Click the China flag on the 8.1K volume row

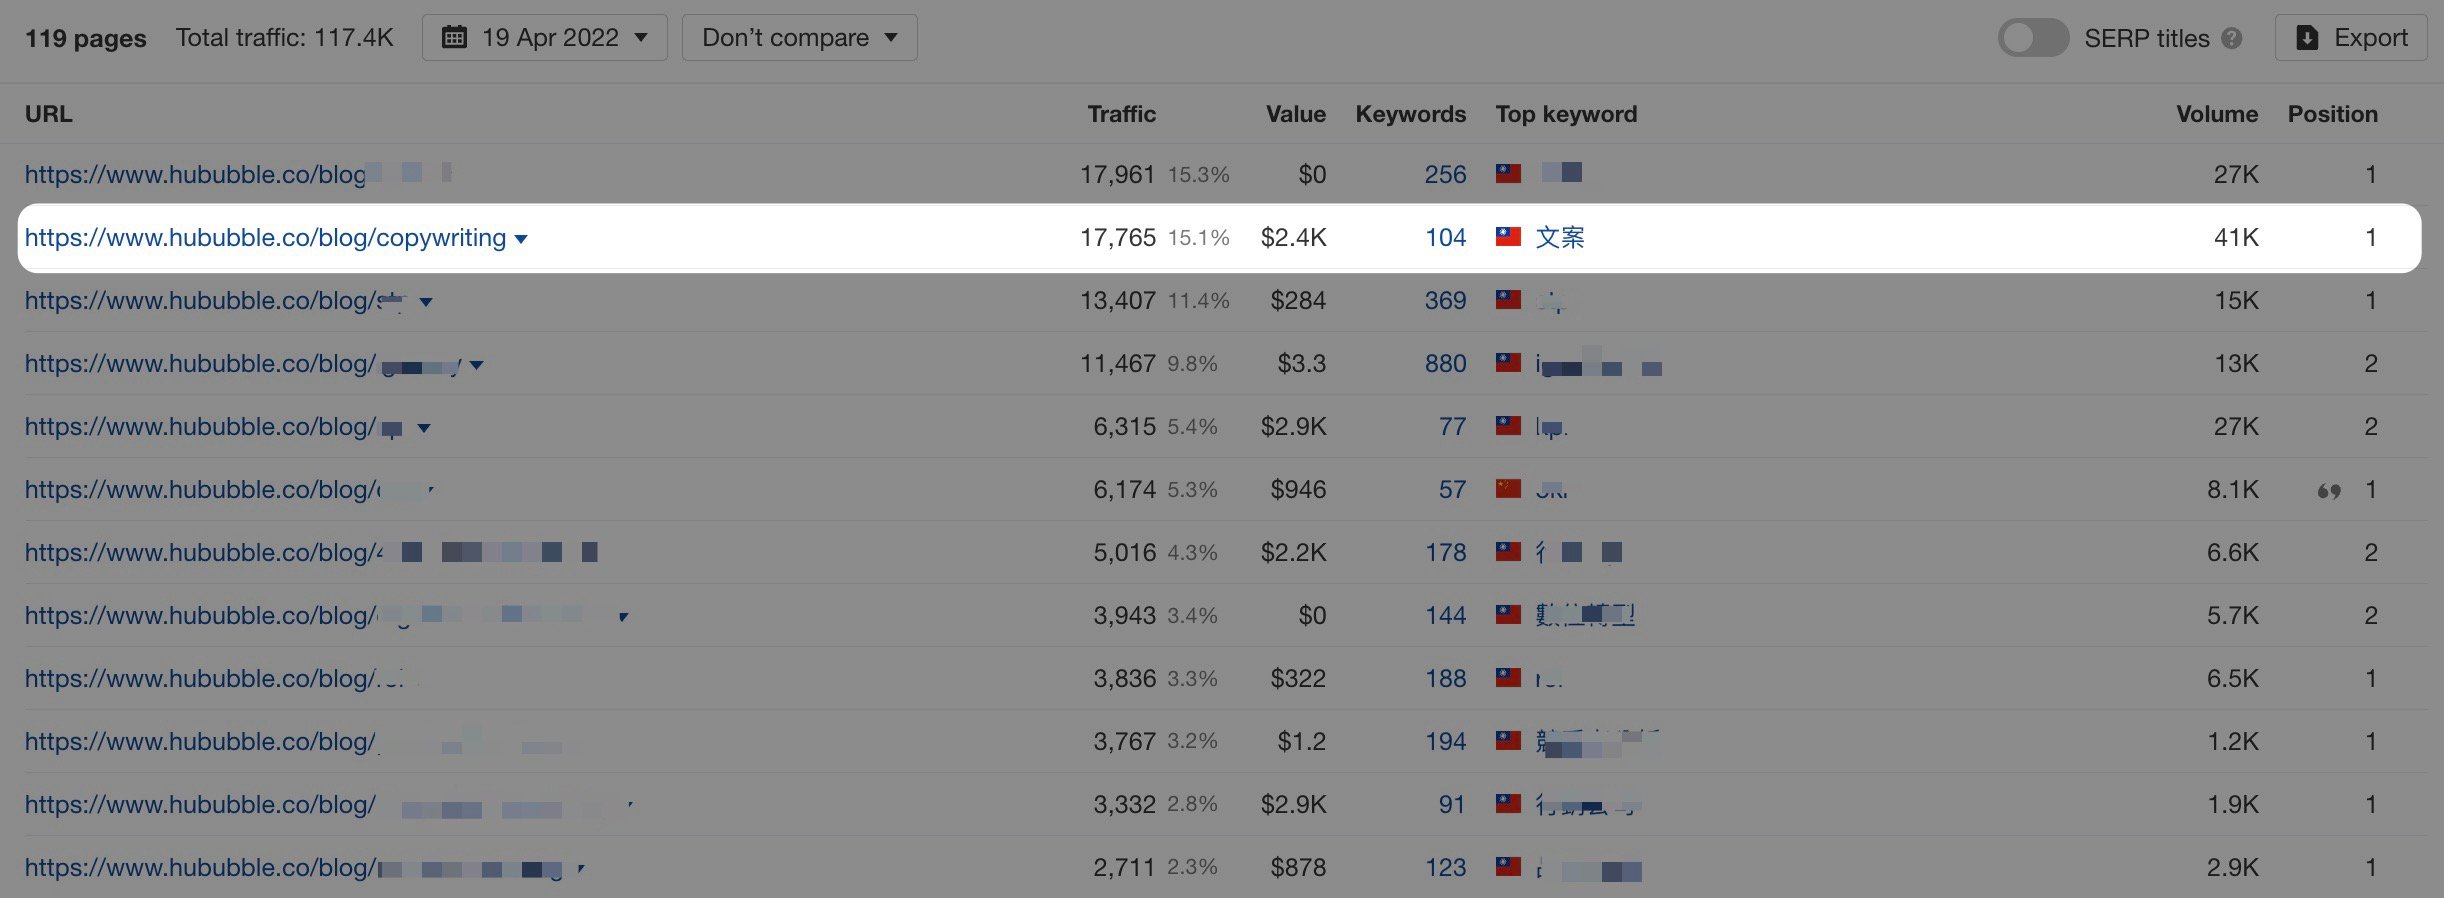coord(1509,490)
